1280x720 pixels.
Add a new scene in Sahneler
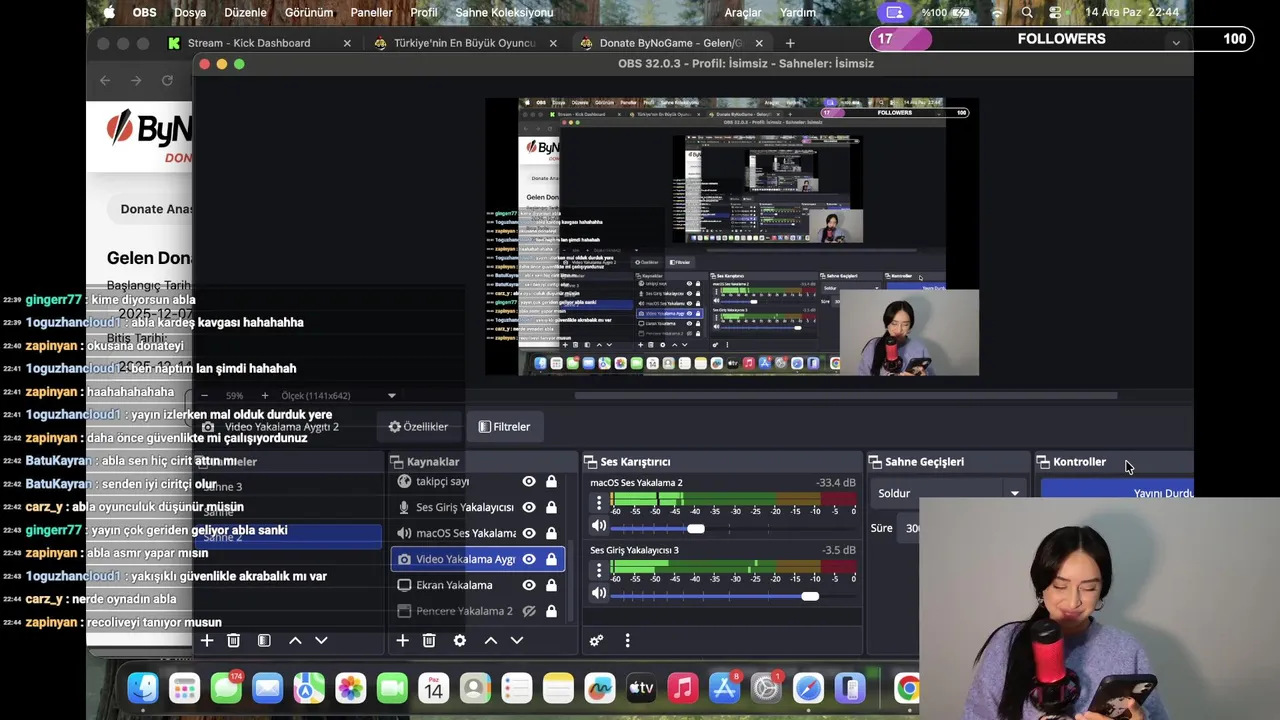[x=207, y=640]
